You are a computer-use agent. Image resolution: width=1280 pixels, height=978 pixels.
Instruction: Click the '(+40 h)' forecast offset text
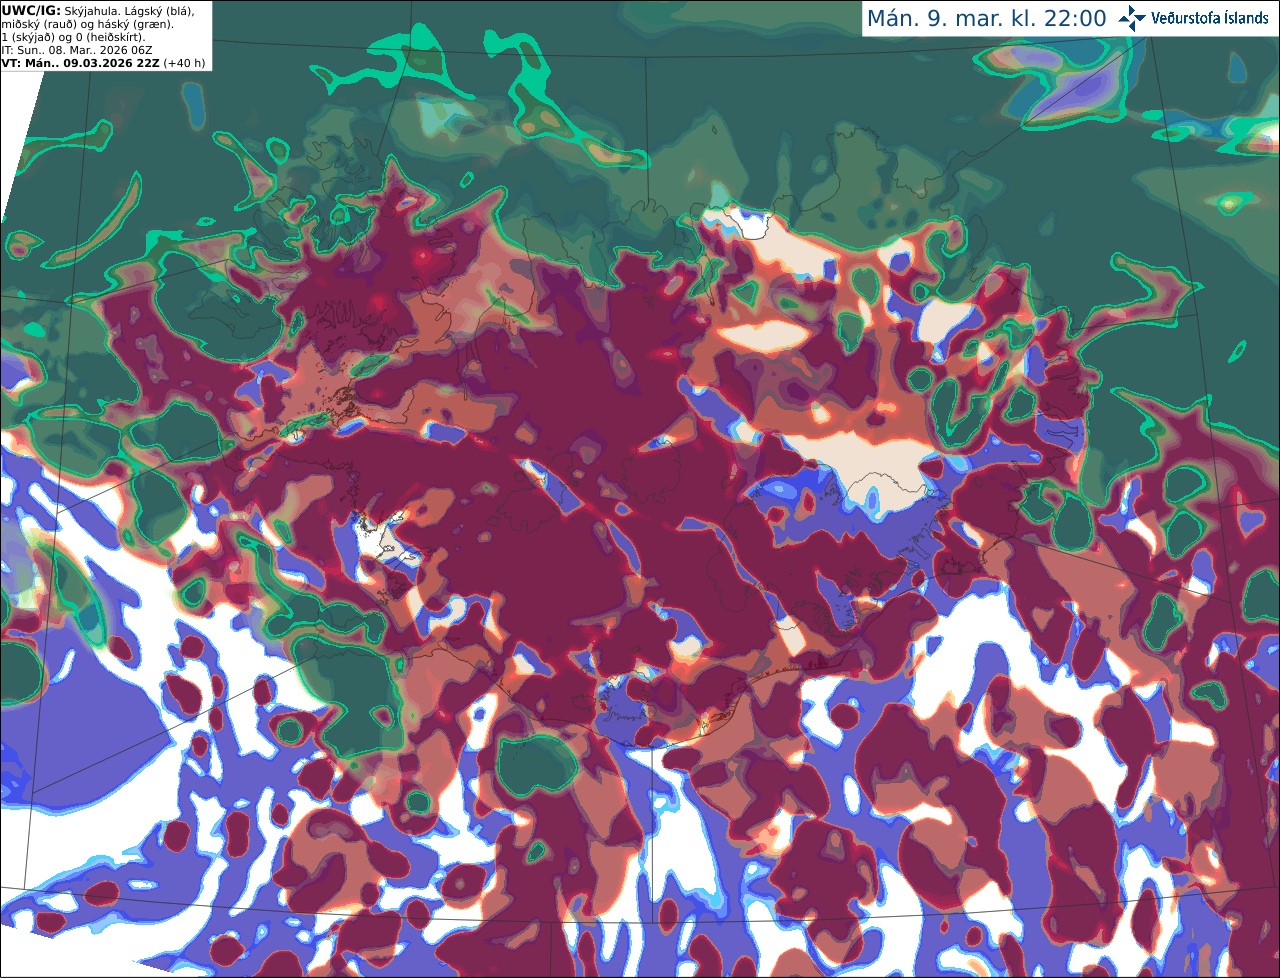pos(185,63)
